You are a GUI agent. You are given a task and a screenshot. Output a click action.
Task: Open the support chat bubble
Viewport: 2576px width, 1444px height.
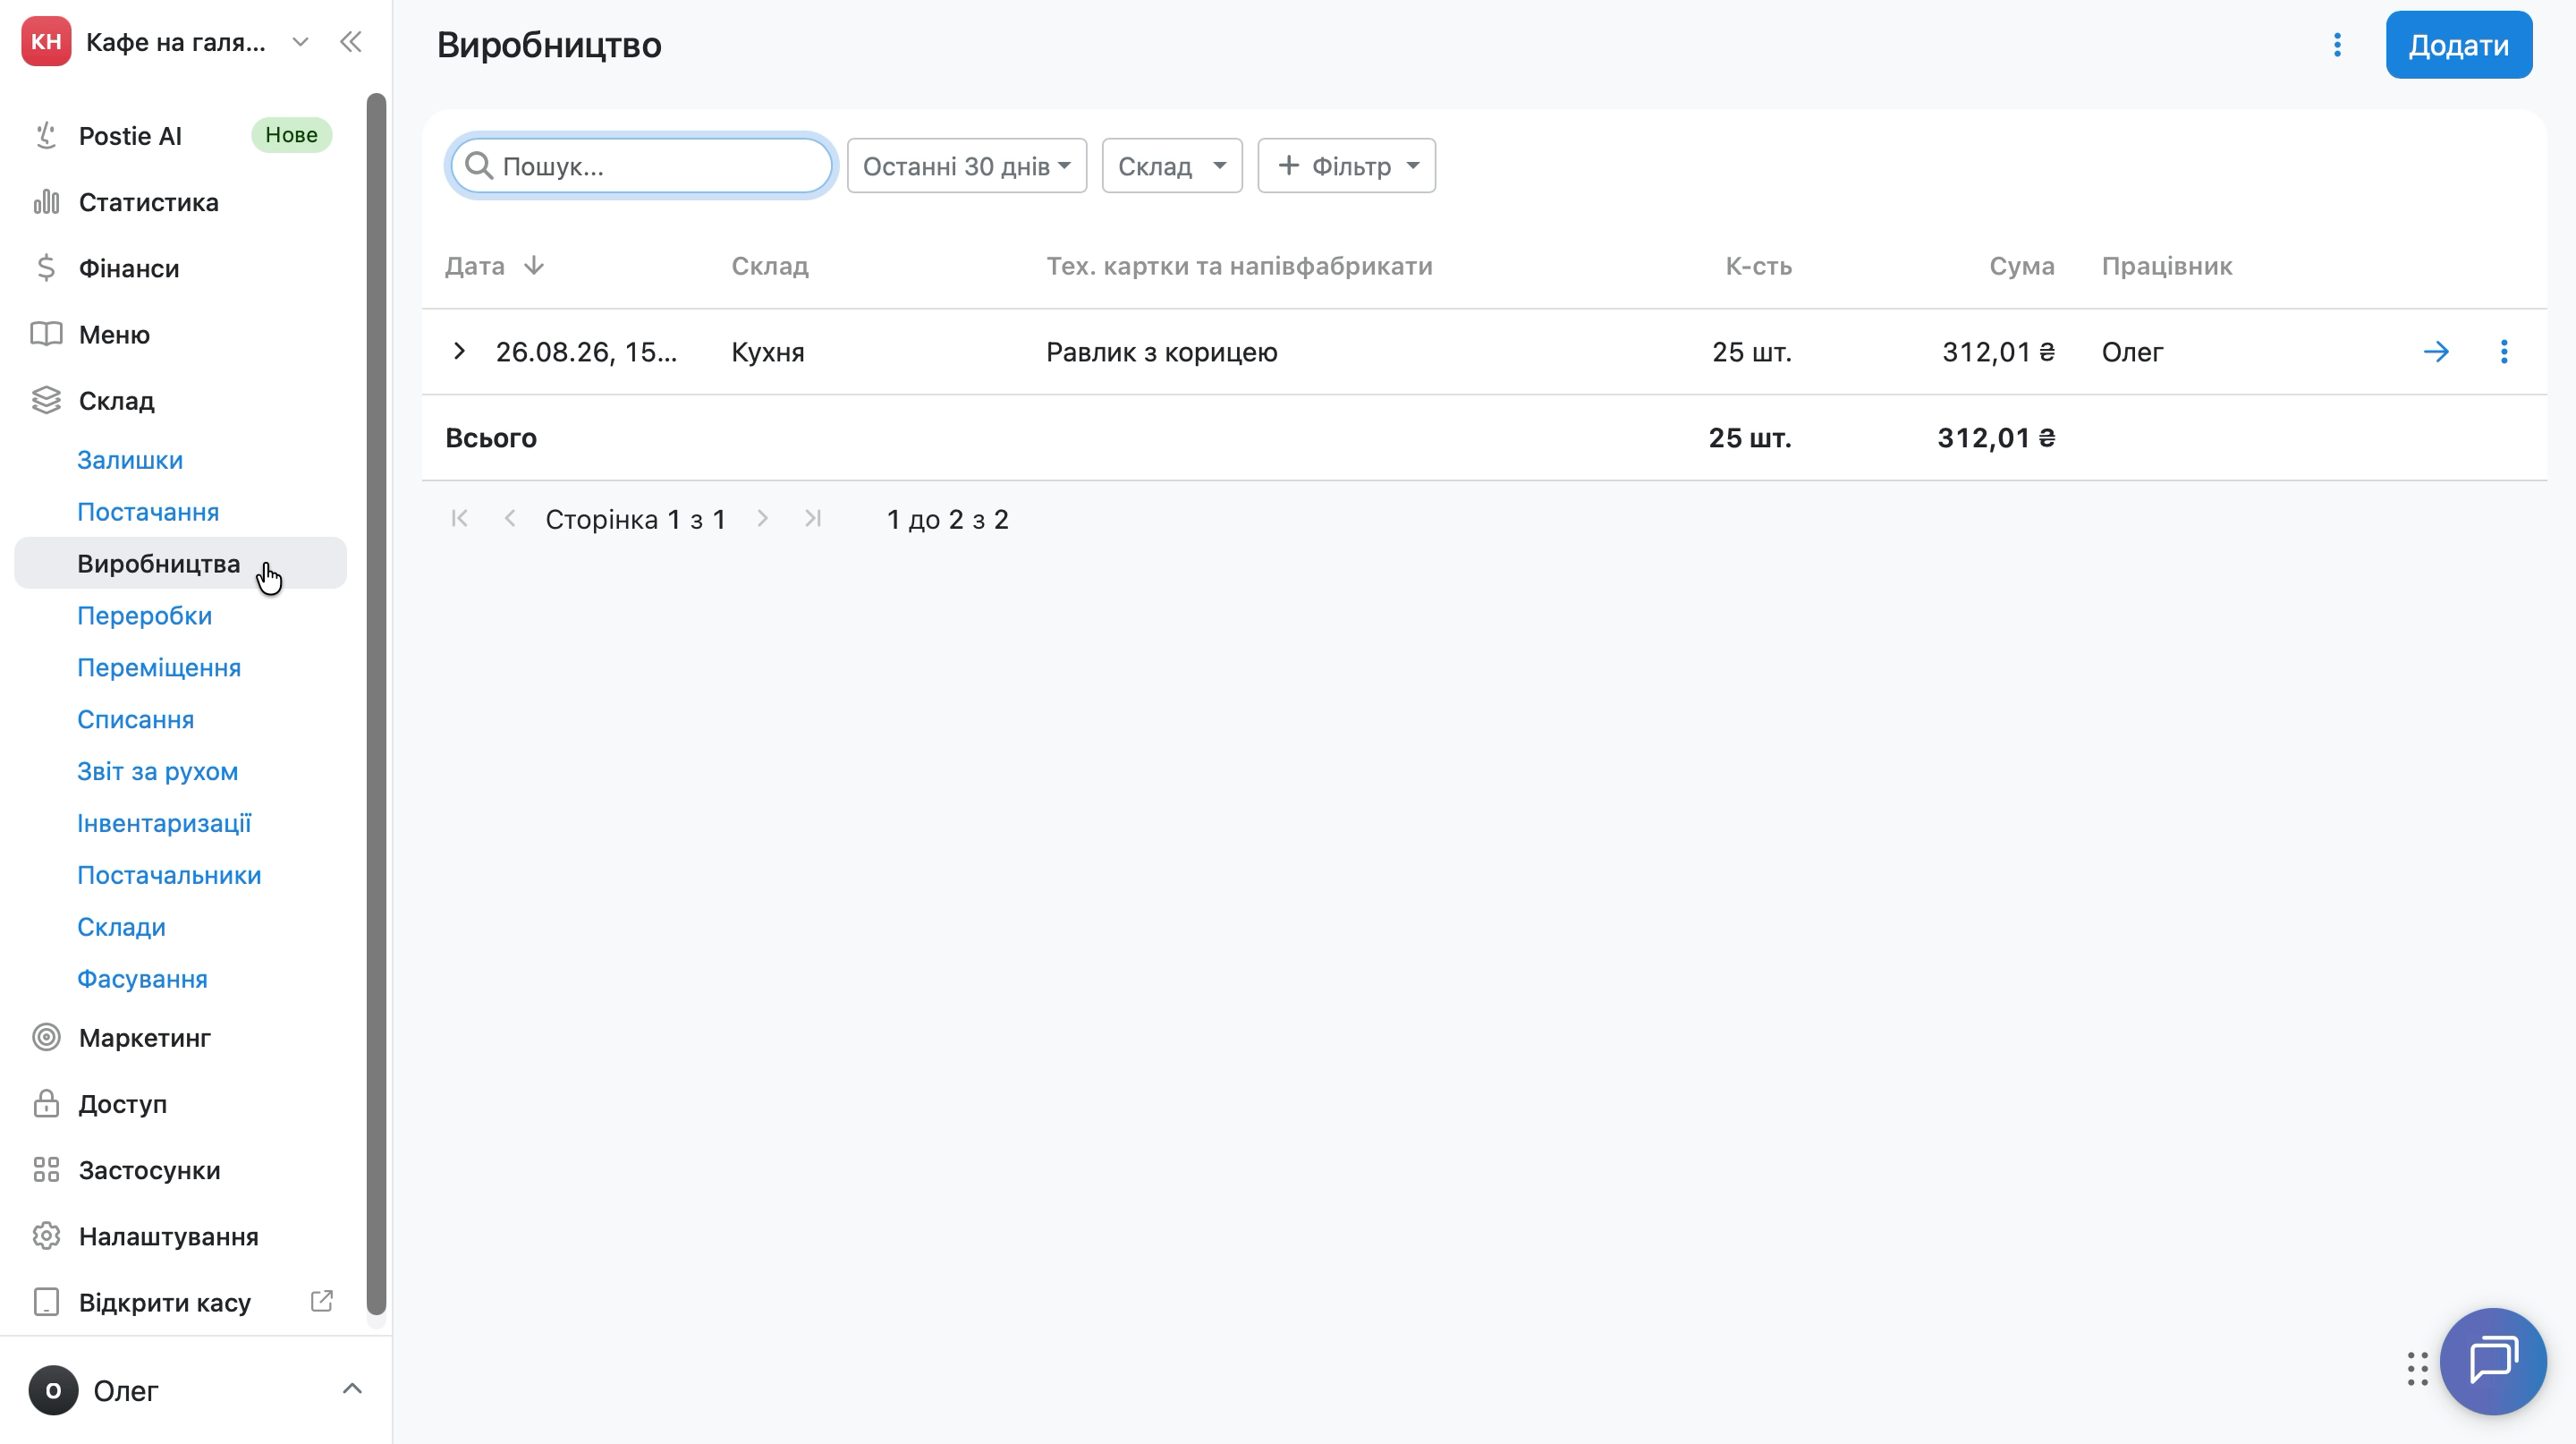[2493, 1361]
